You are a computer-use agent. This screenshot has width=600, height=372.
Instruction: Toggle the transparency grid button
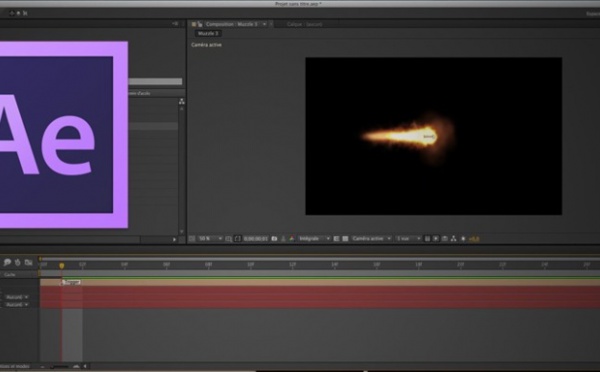click(x=345, y=238)
